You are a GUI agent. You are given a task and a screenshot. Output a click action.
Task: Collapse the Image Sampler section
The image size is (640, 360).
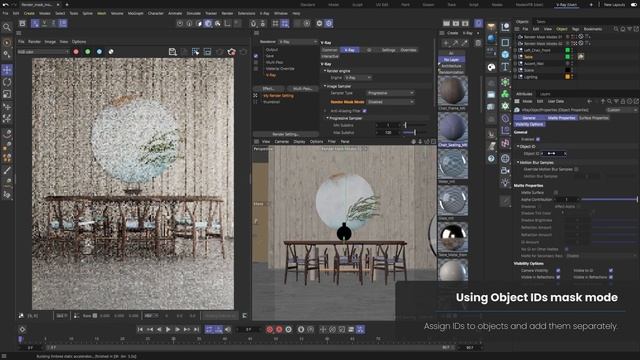pos(325,86)
